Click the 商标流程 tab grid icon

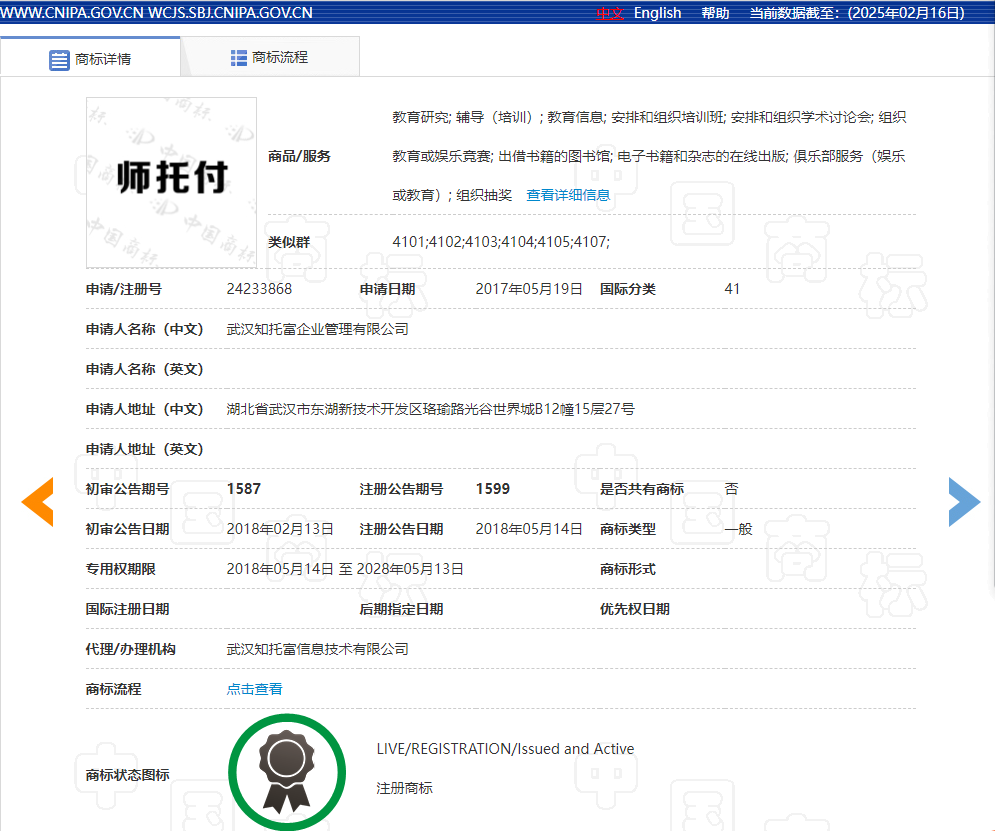pos(239,58)
